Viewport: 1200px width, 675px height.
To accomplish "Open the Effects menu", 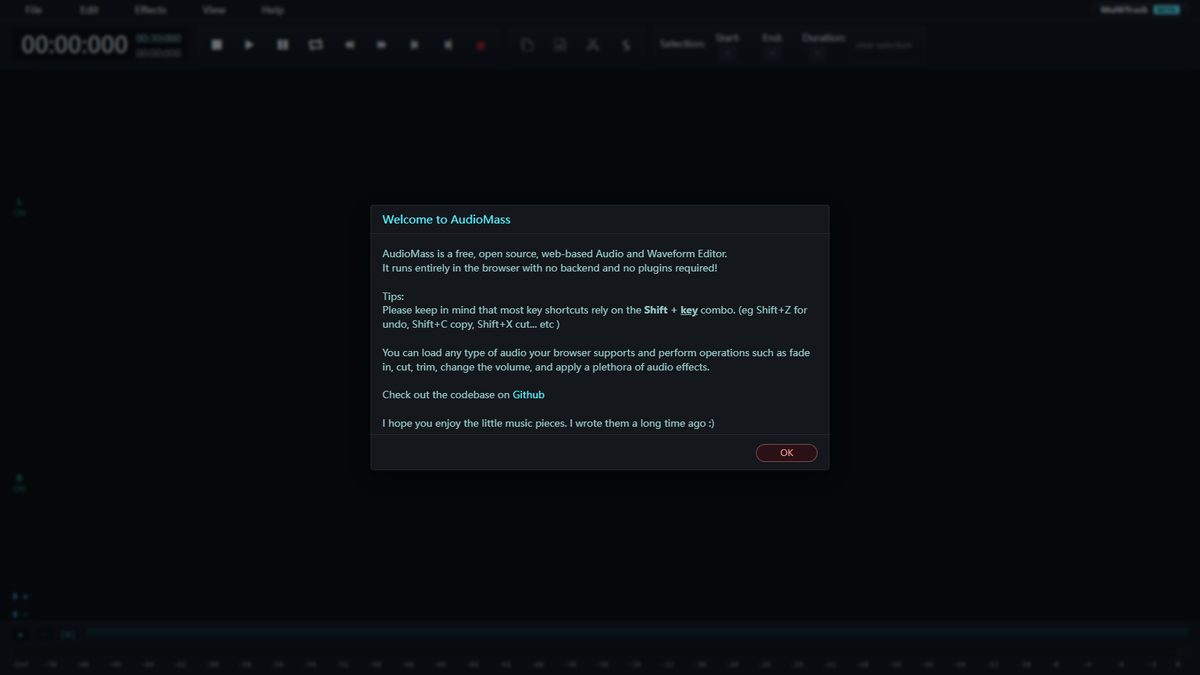I will (151, 10).
